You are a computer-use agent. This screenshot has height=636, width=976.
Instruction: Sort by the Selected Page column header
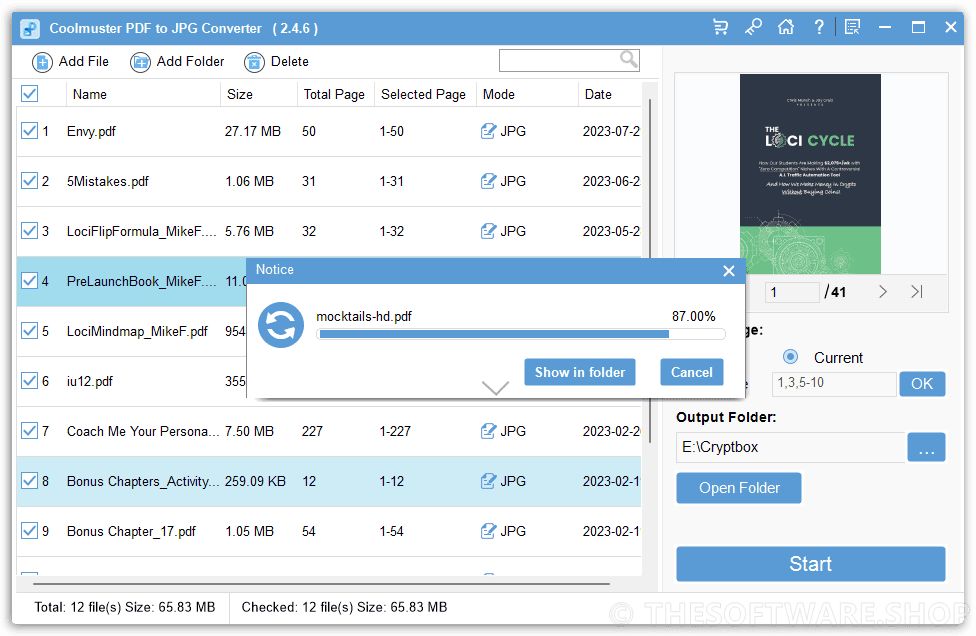pyautogui.click(x=425, y=94)
